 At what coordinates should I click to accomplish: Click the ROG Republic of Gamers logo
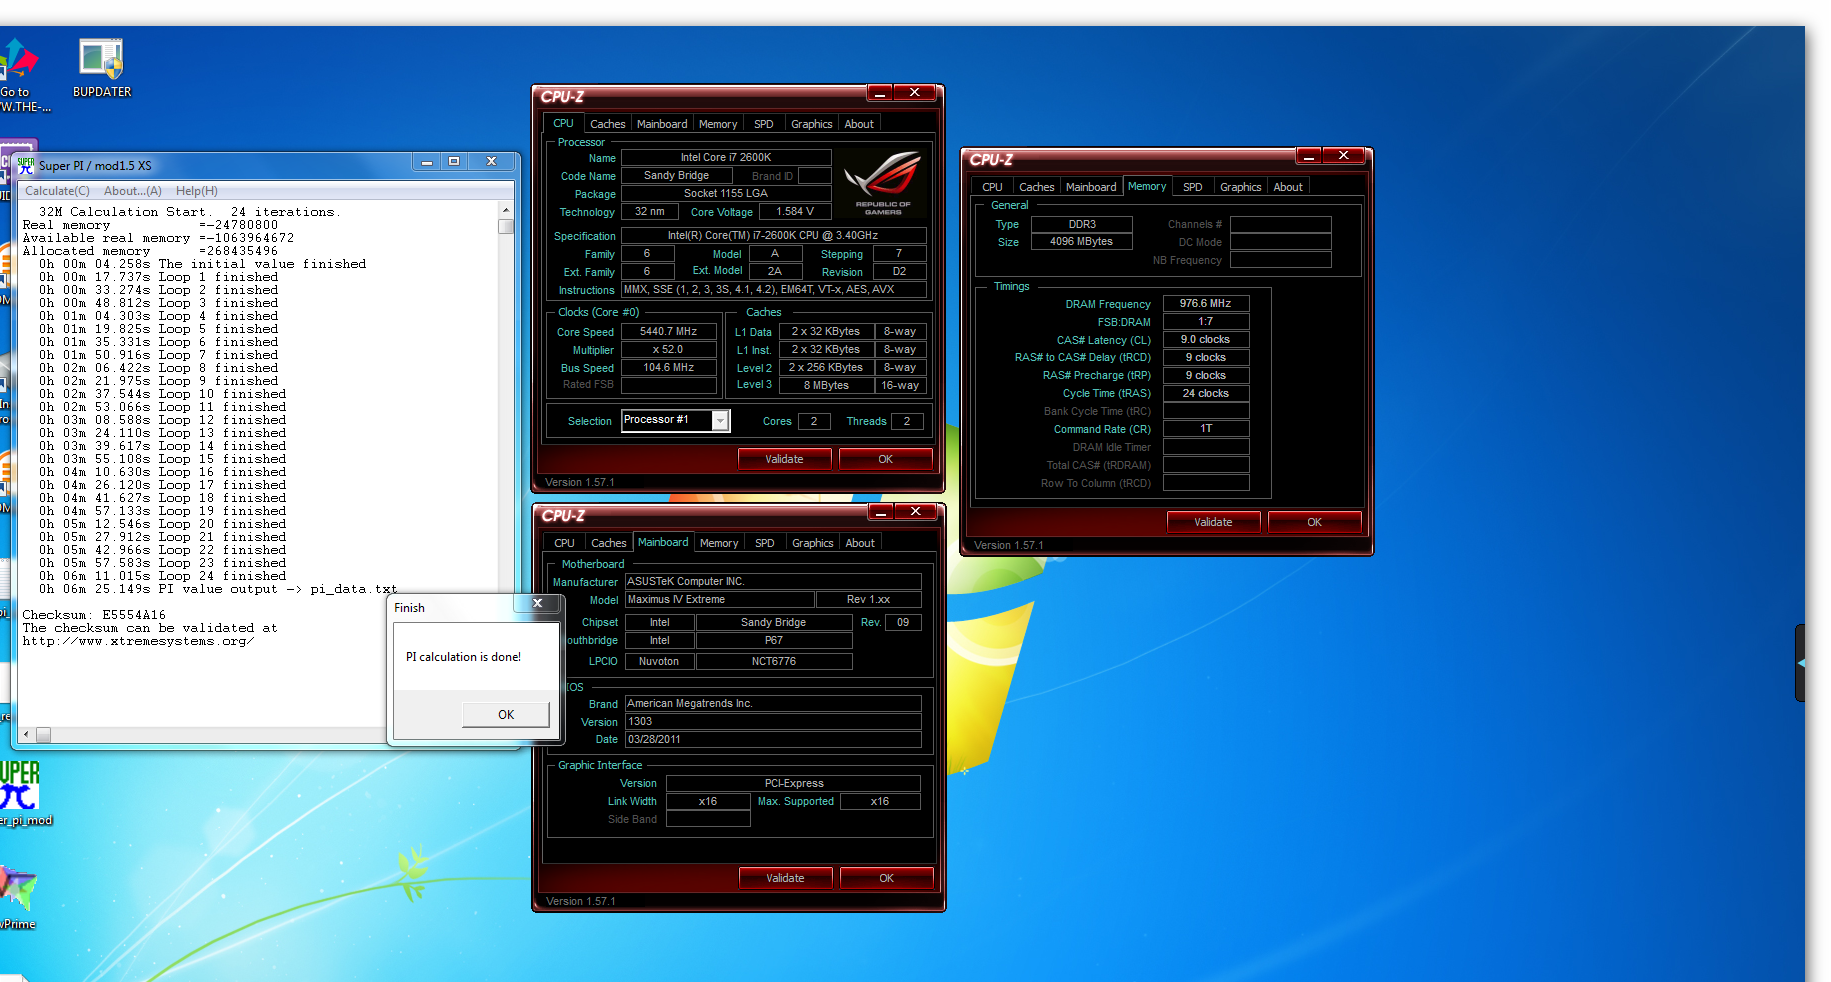point(883,182)
